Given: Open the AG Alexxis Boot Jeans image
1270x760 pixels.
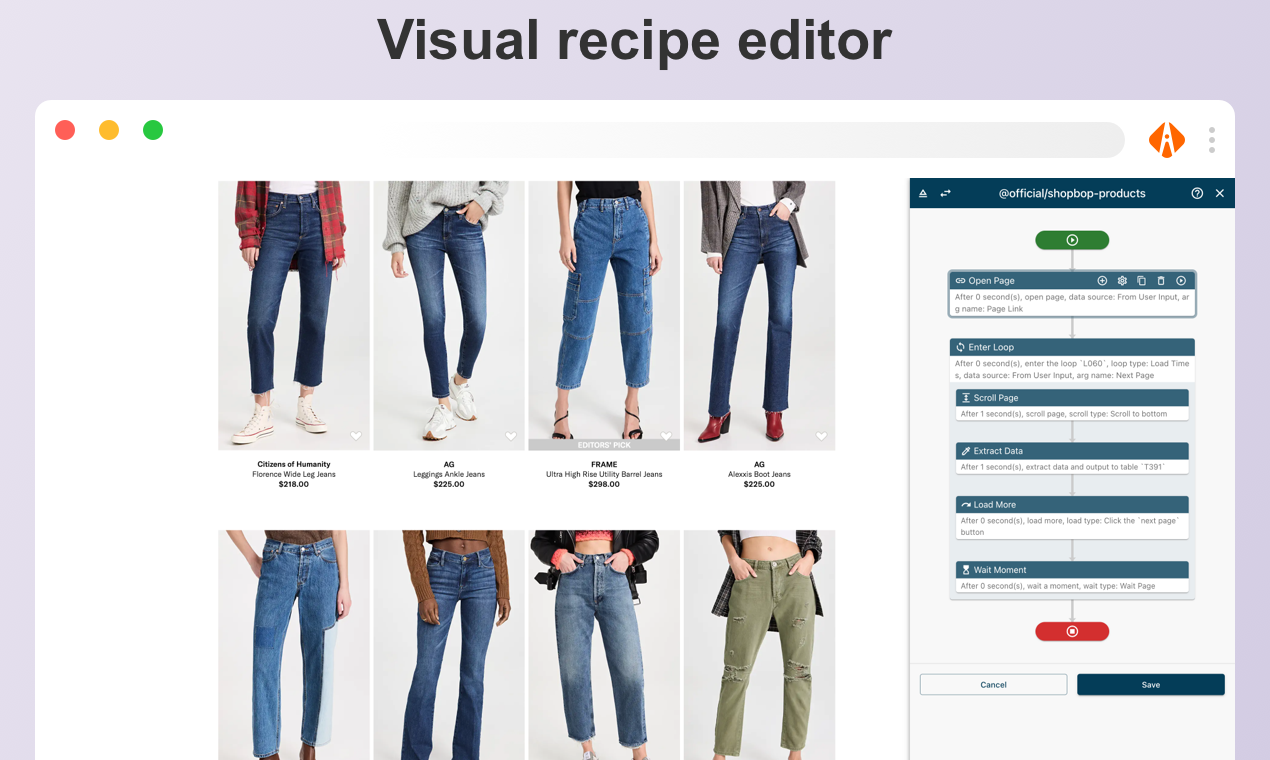Looking at the screenshot, I should [759, 315].
